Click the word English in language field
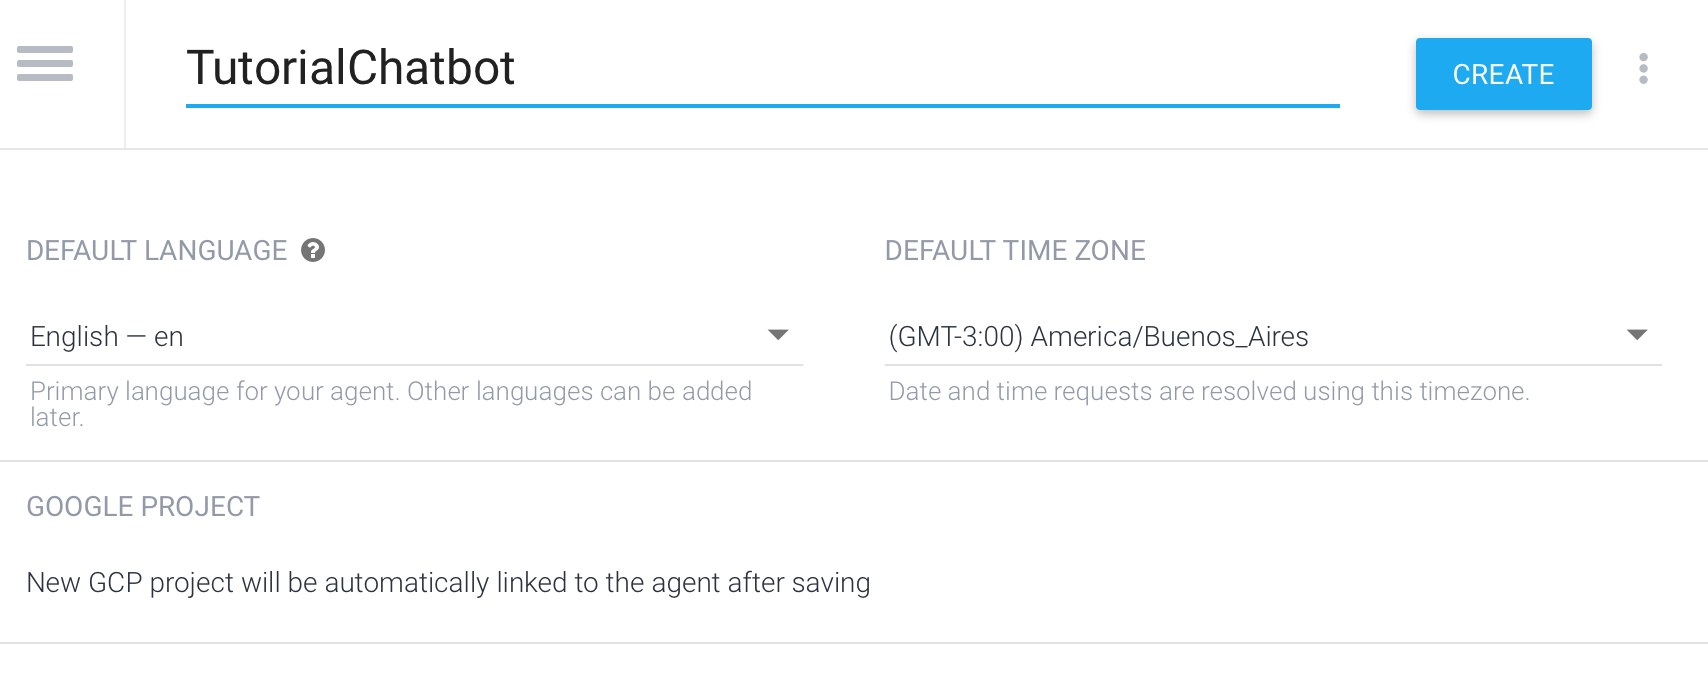Image resolution: width=1708 pixels, height=682 pixels. [x=75, y=337]
